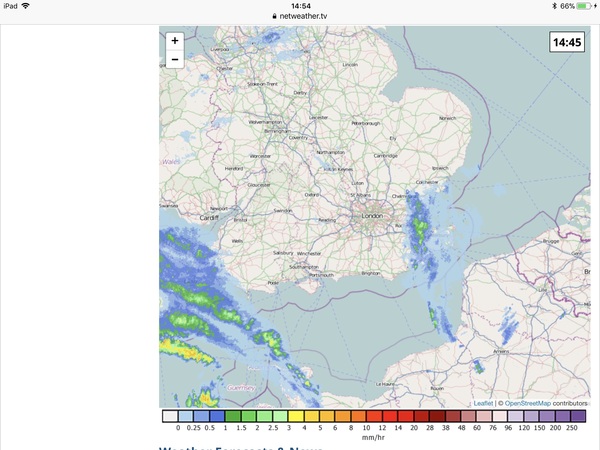Click the Cardiff label on the map
This screenshot has height=450, width=600.
tap(208, 217)
